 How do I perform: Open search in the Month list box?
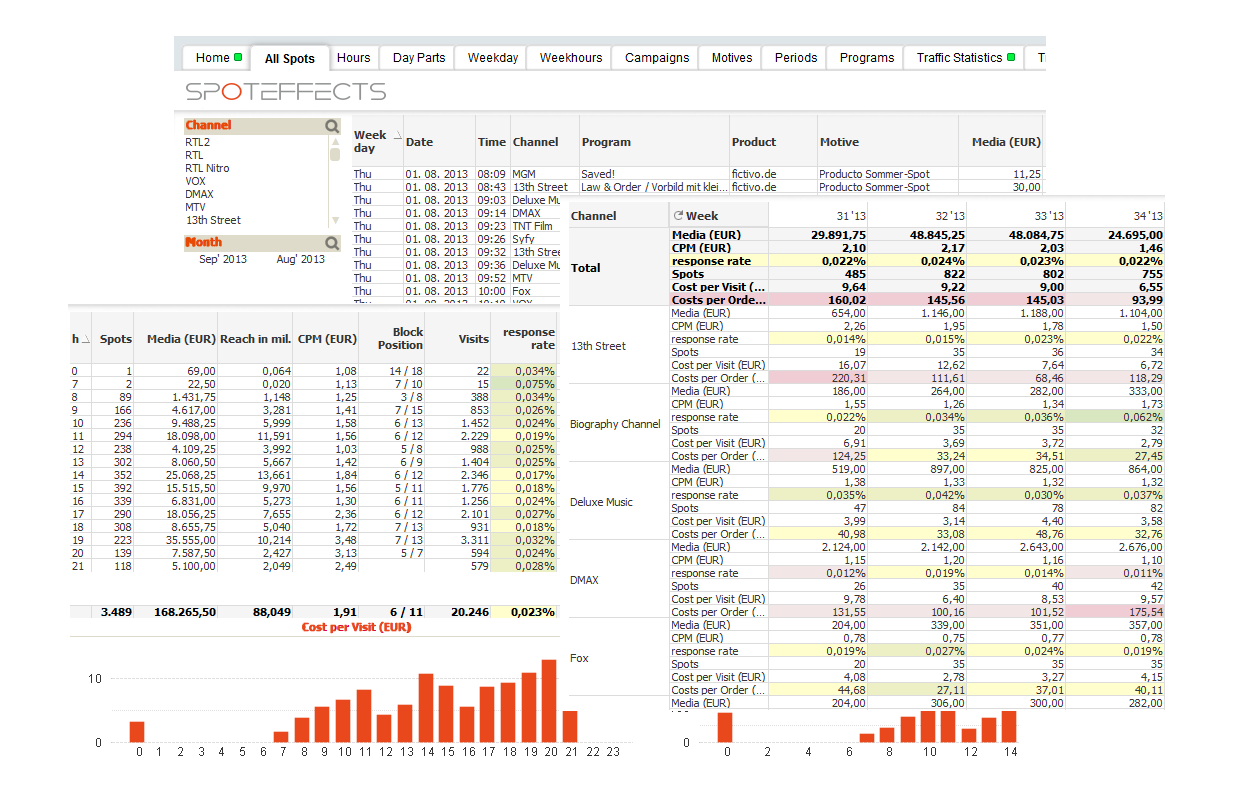[x=332, y=243]
